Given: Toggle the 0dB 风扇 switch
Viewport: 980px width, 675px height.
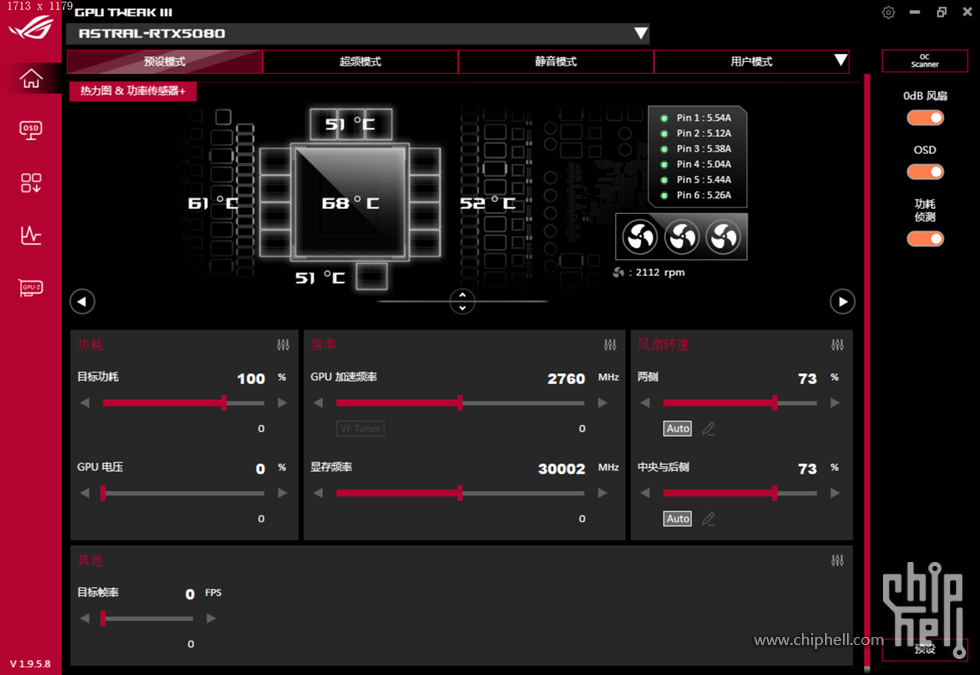Looking at the screenshot, I should click(x=925, y=118).
